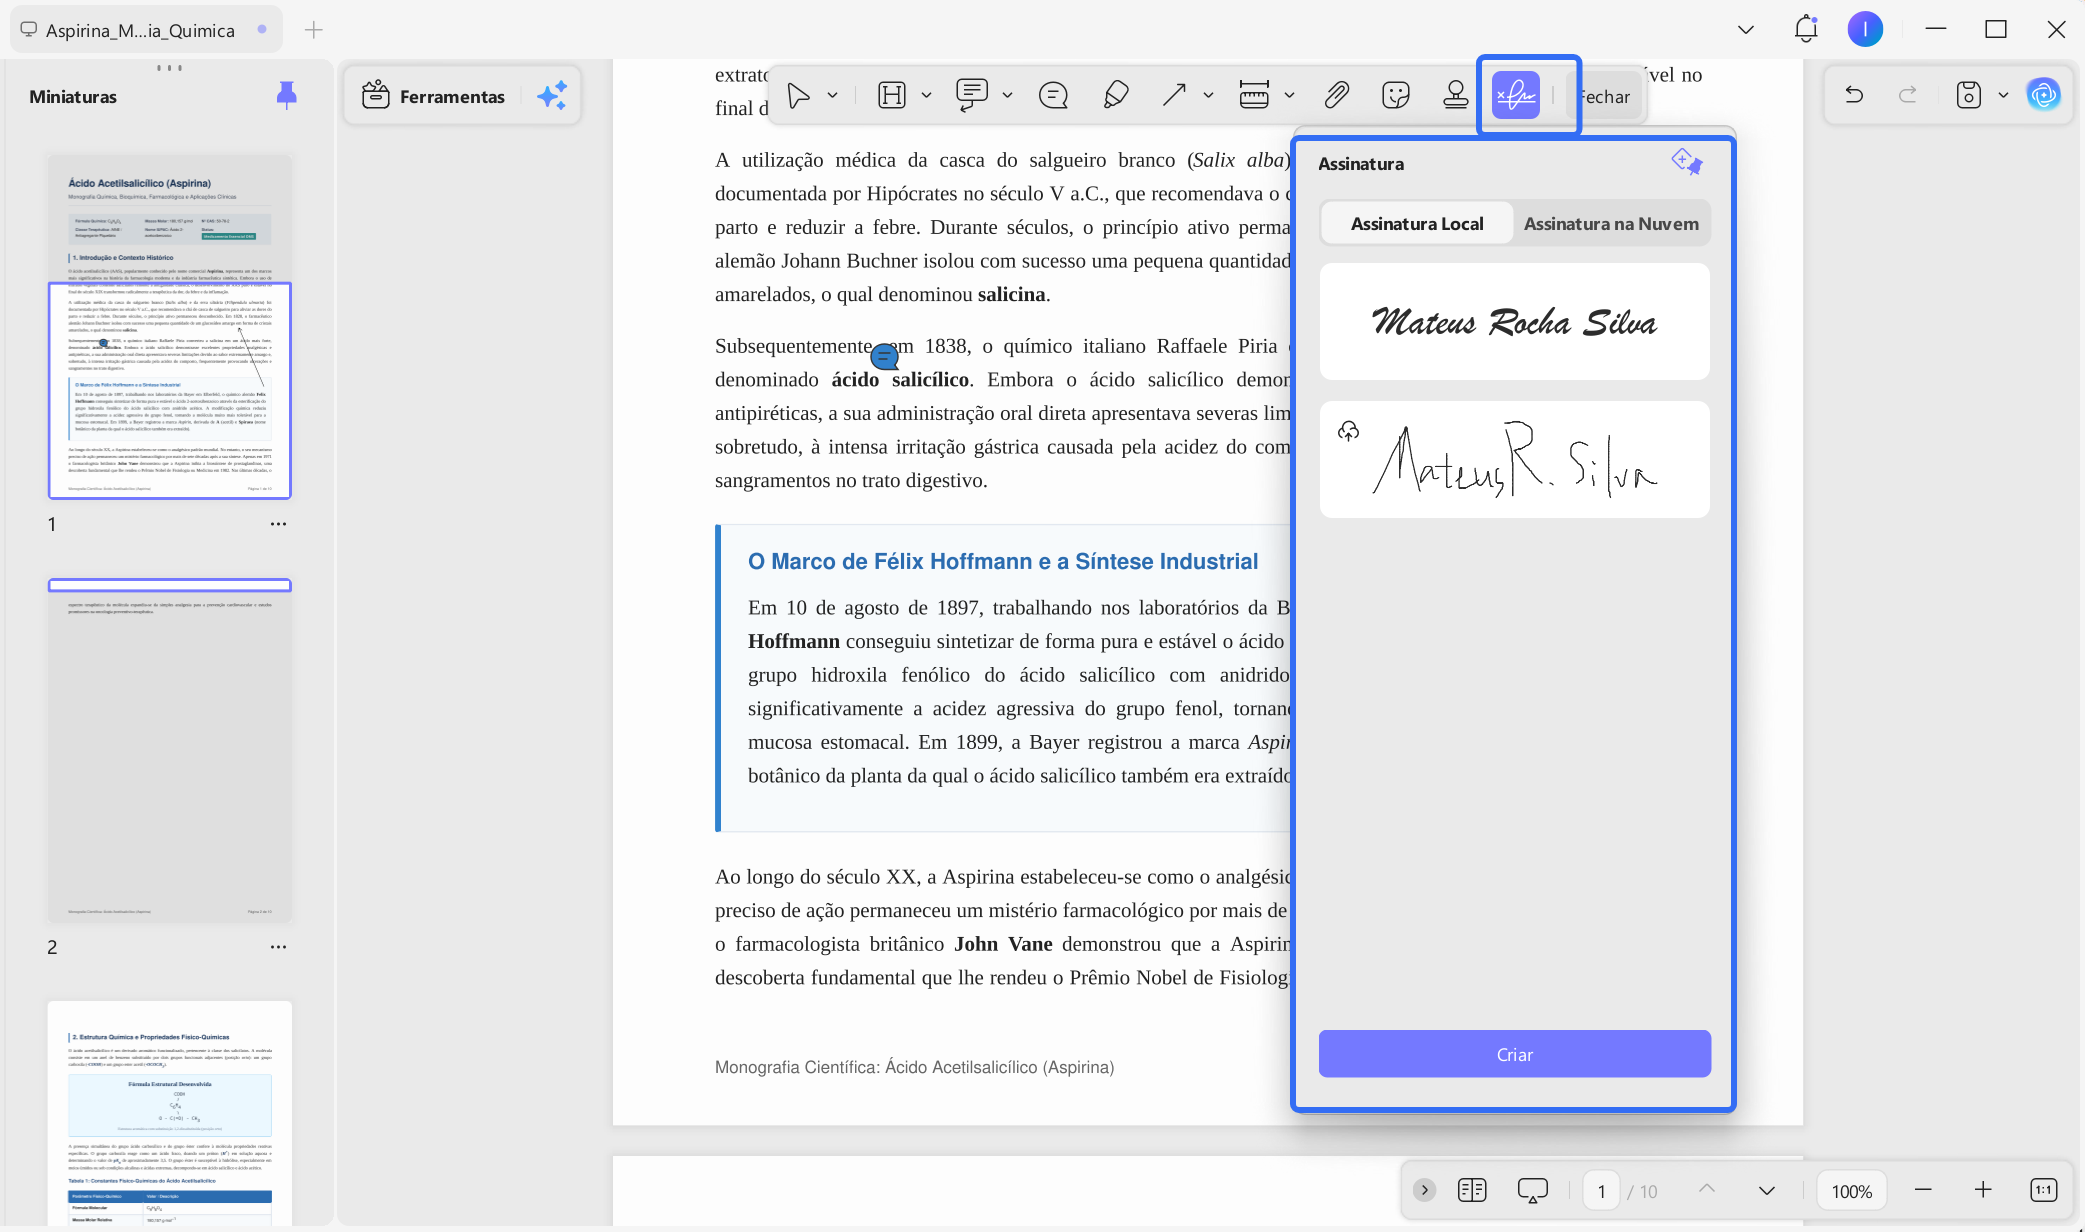
Task: Switch to Assinatura na Nuvem tab
Action: 1611,224
